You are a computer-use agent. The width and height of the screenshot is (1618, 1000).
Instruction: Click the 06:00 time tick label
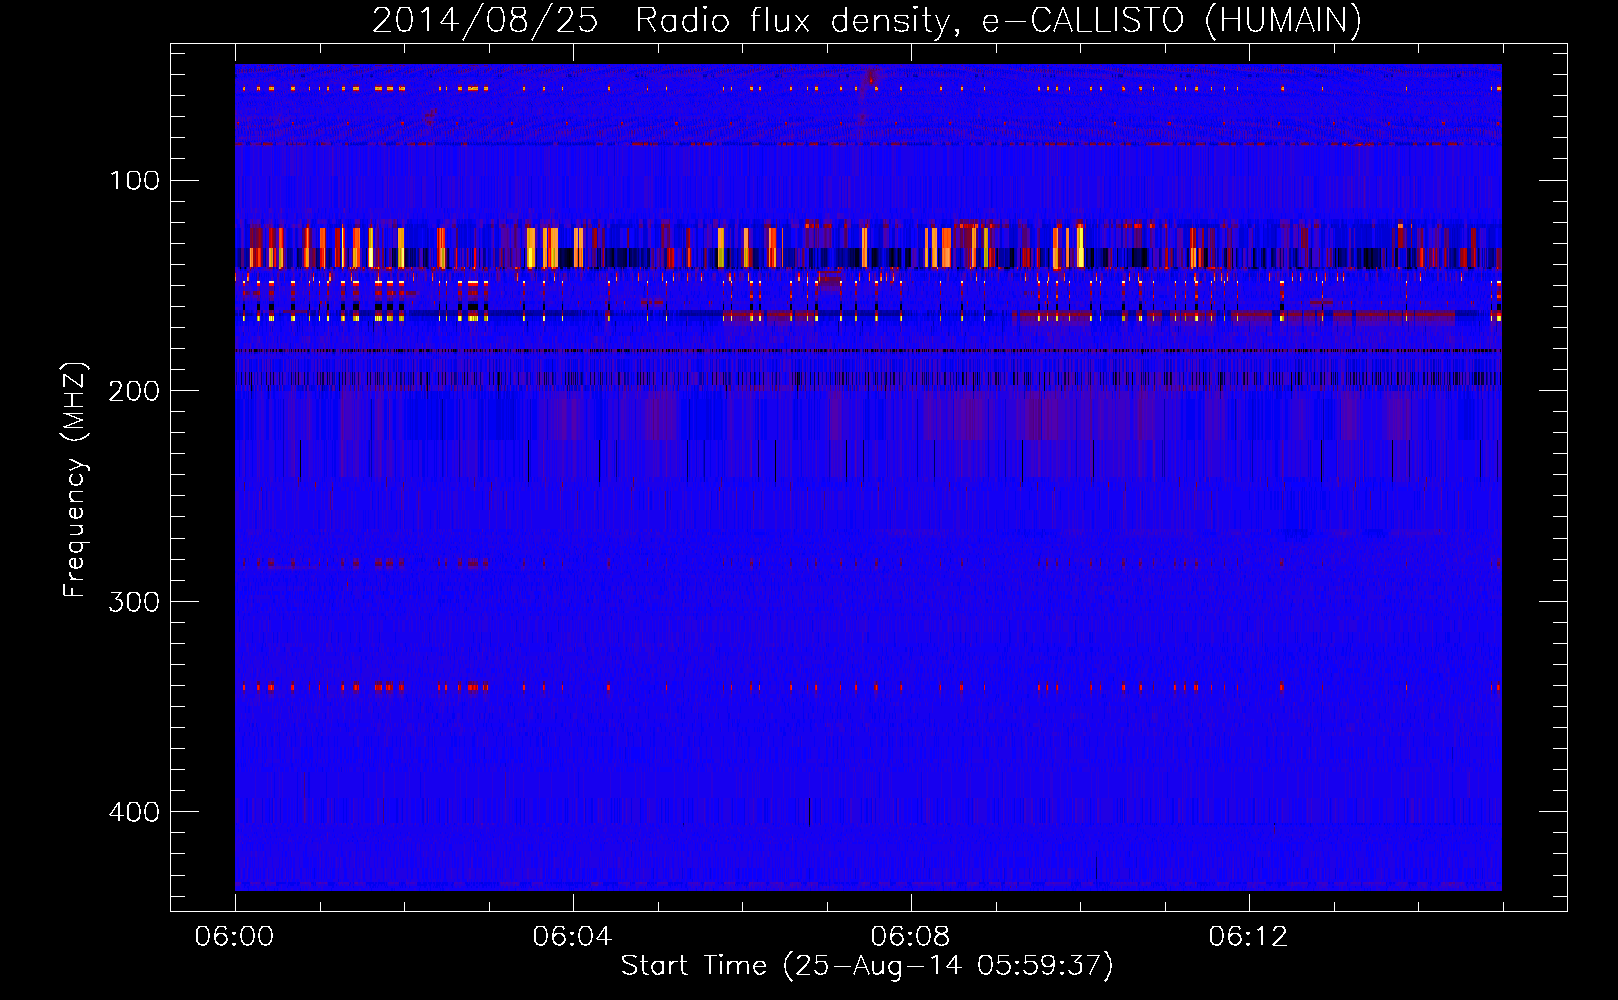click(x=234, y=936)
